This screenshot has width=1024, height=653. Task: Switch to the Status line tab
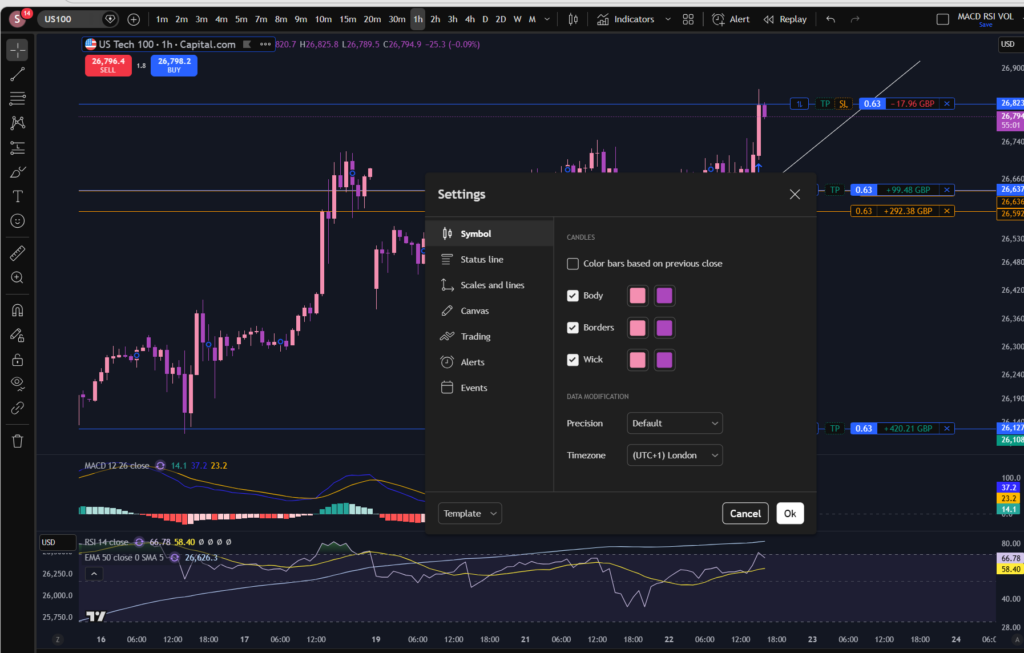(489, 259)
